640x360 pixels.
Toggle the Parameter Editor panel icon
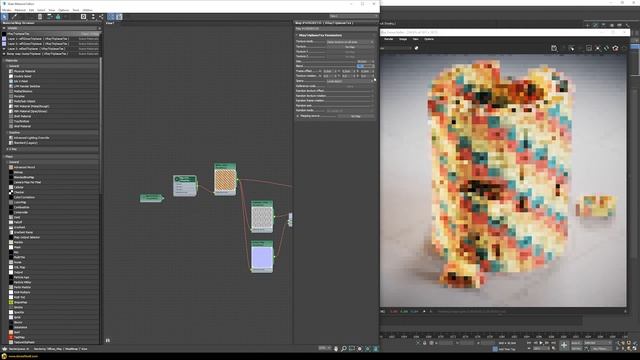click(119, 17)
